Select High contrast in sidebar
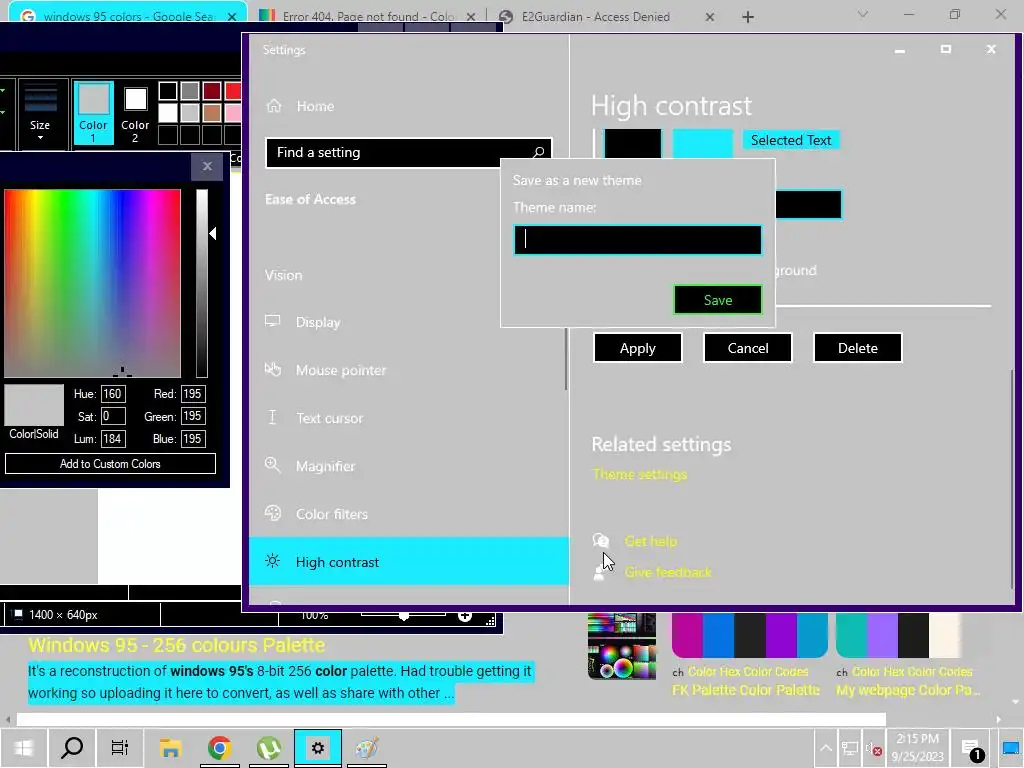Image resolution: width=1024 pixels, height=768 pixels. (409, 562)
